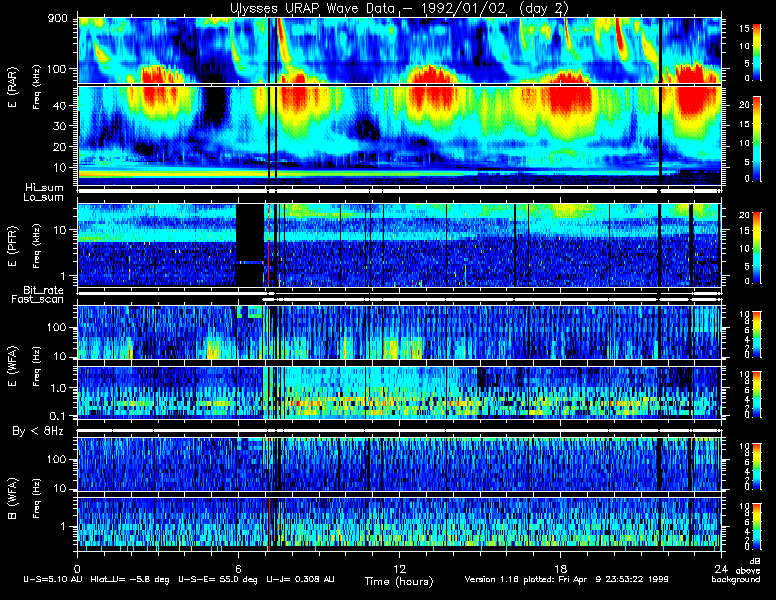Click the PFR panel color scale bar
This screenshot has height=600, width=776.
(757, 248)
